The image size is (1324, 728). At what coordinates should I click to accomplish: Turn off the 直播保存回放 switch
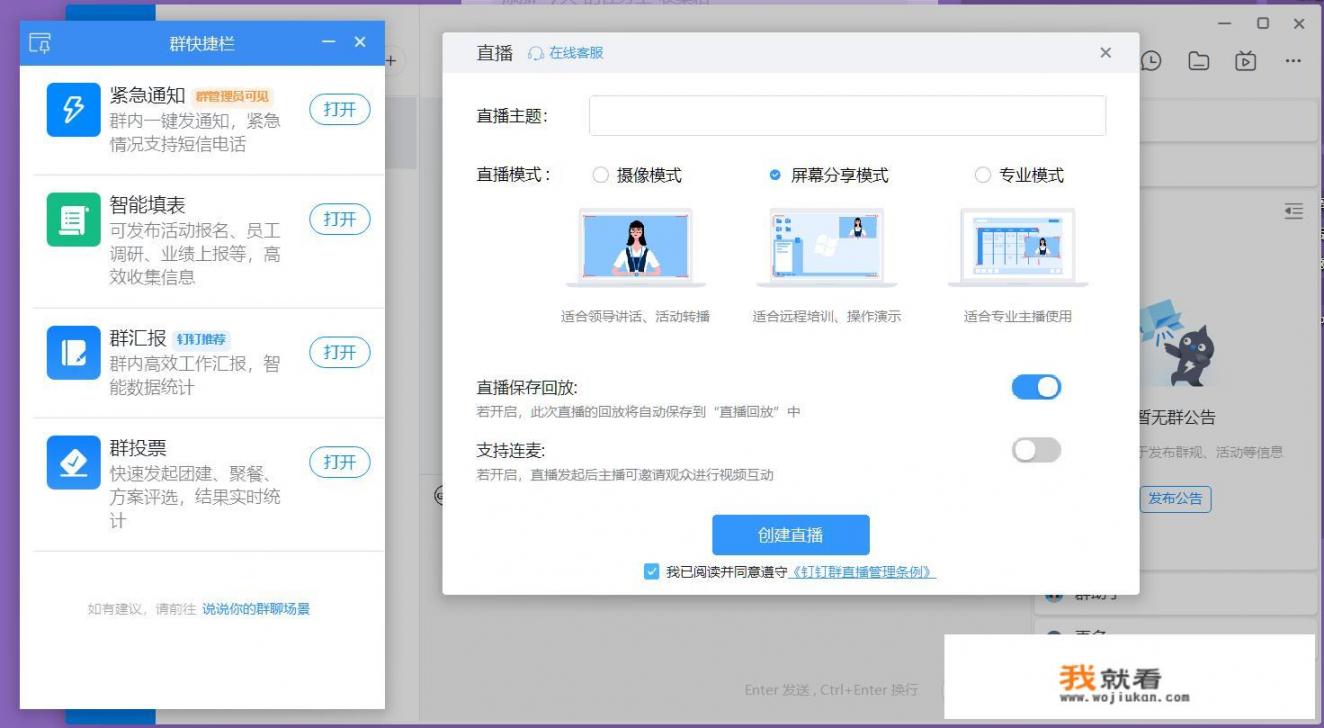(x=1036, y=388)
